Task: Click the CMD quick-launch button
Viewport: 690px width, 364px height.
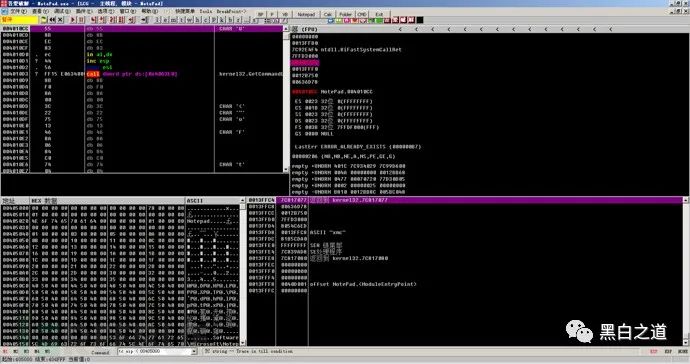Action: pos(362,14)
